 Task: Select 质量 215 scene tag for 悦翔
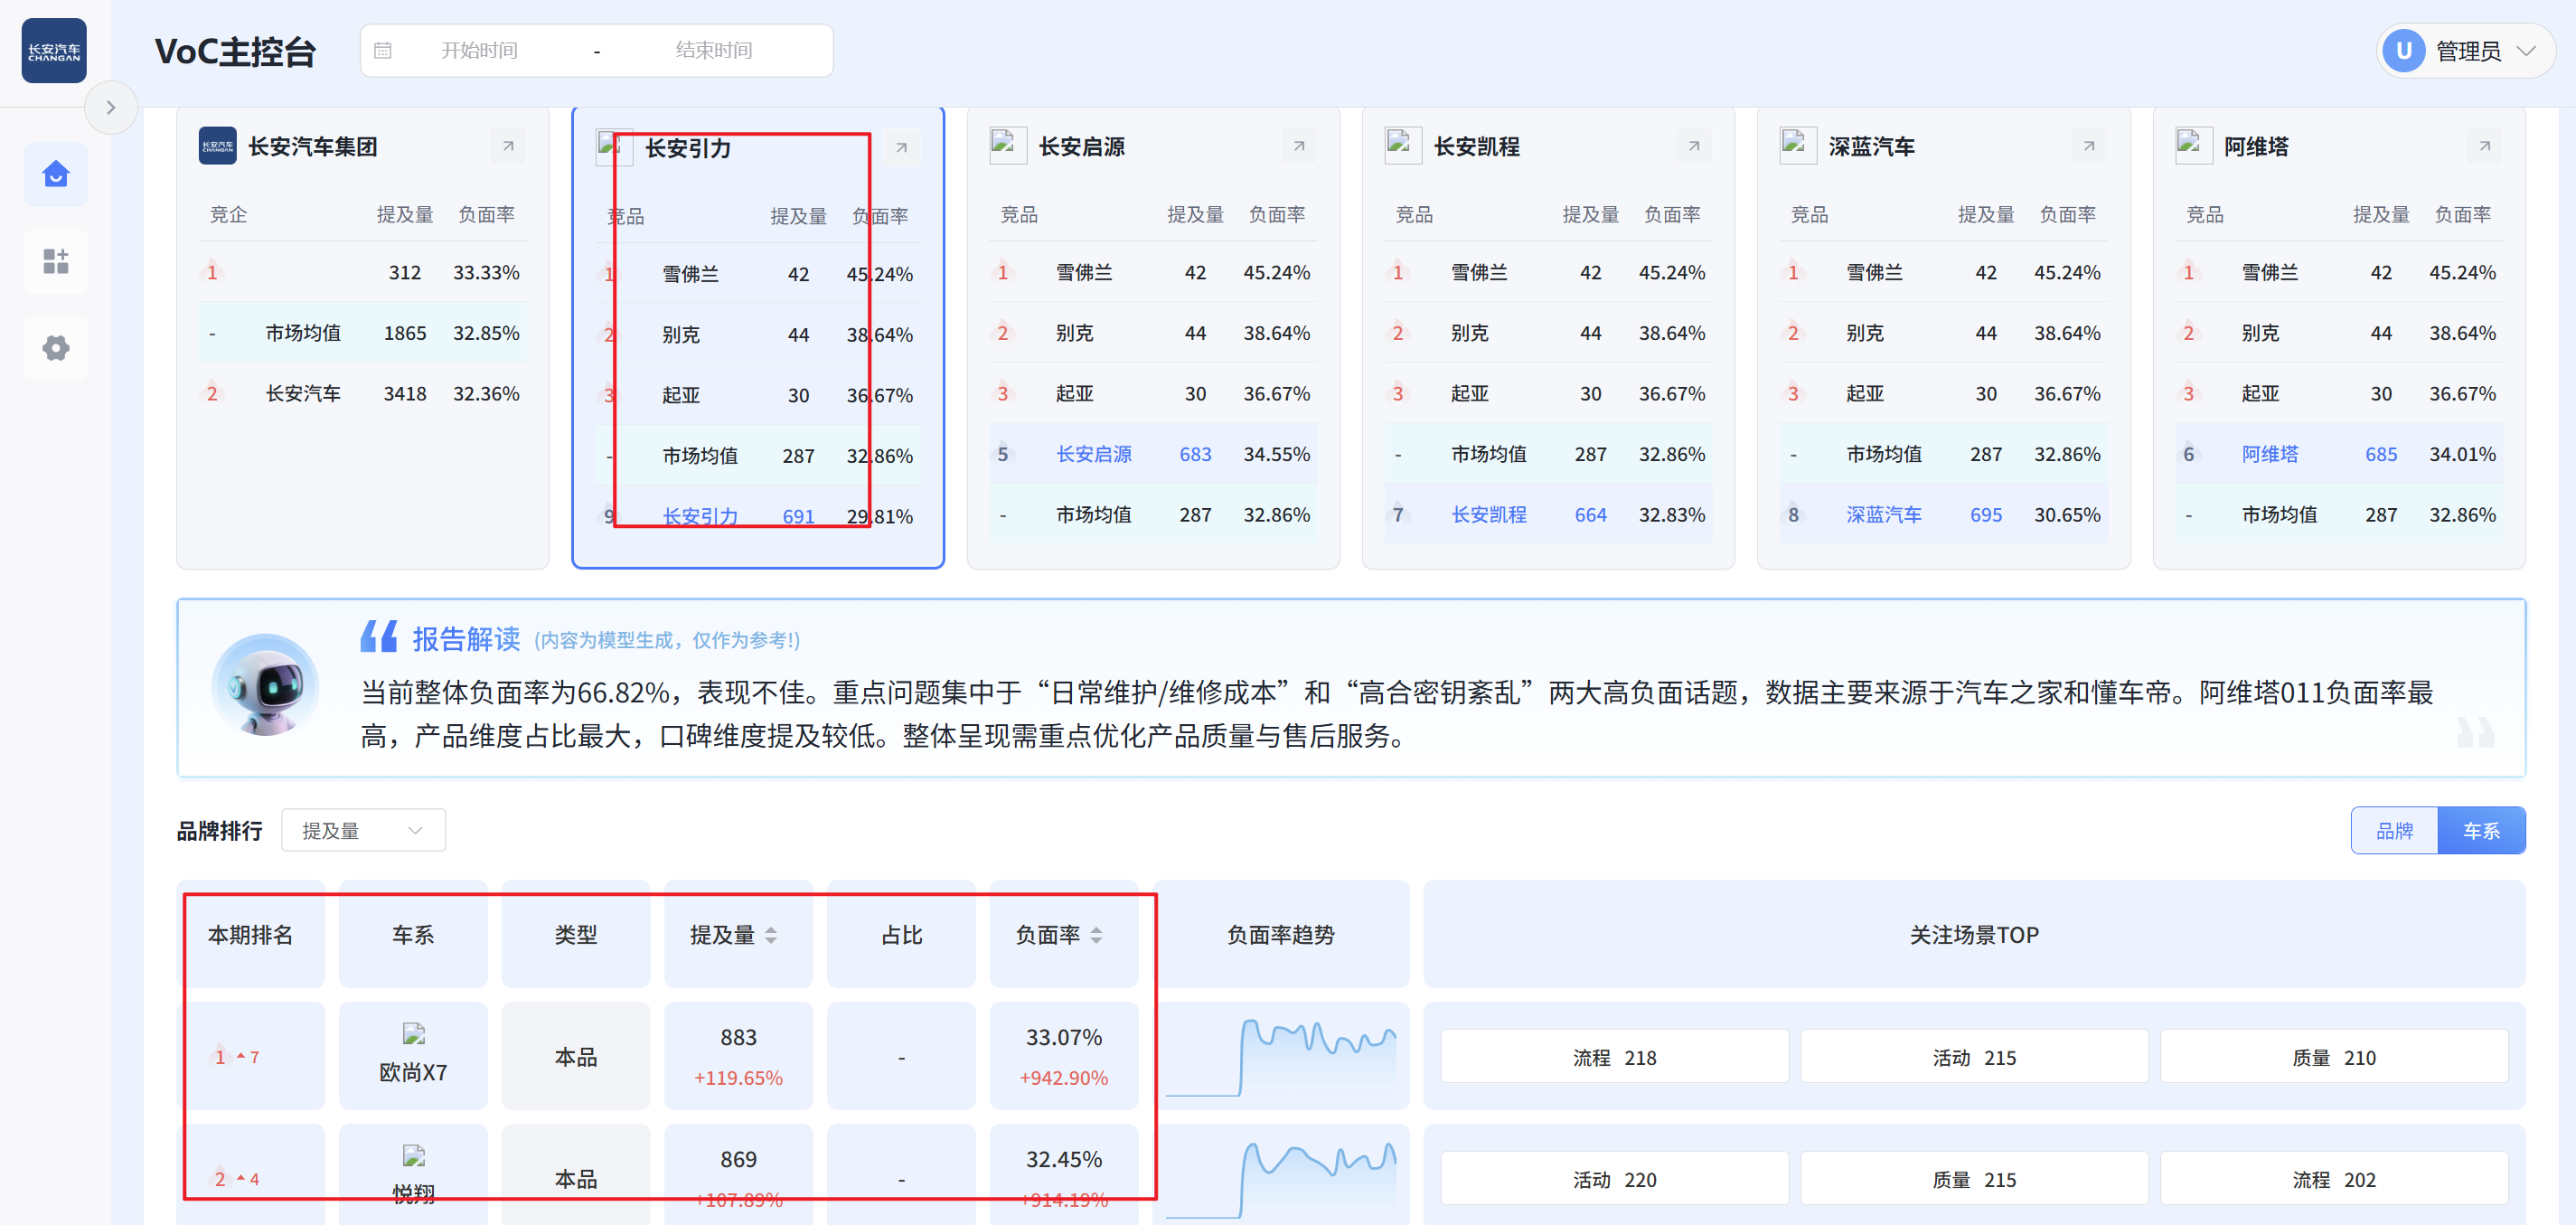coord(1974,1179)
